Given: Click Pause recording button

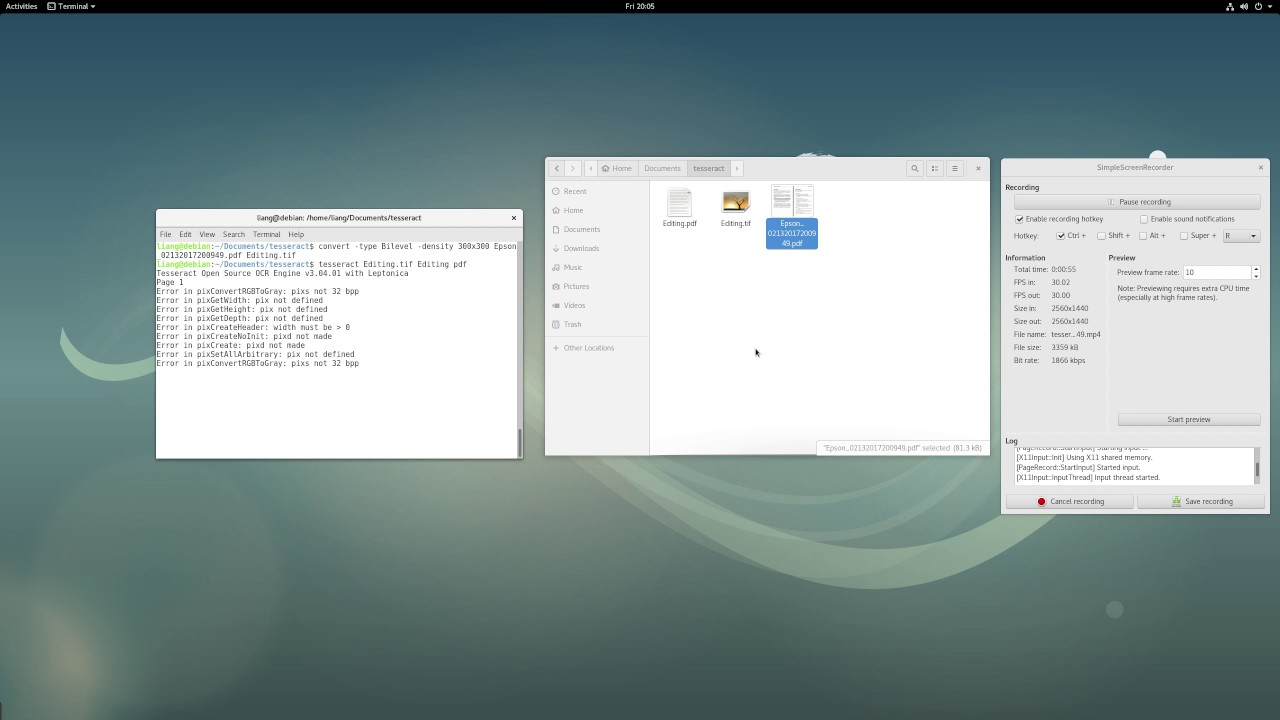Looking at the screenshot, I should 1137,202.
